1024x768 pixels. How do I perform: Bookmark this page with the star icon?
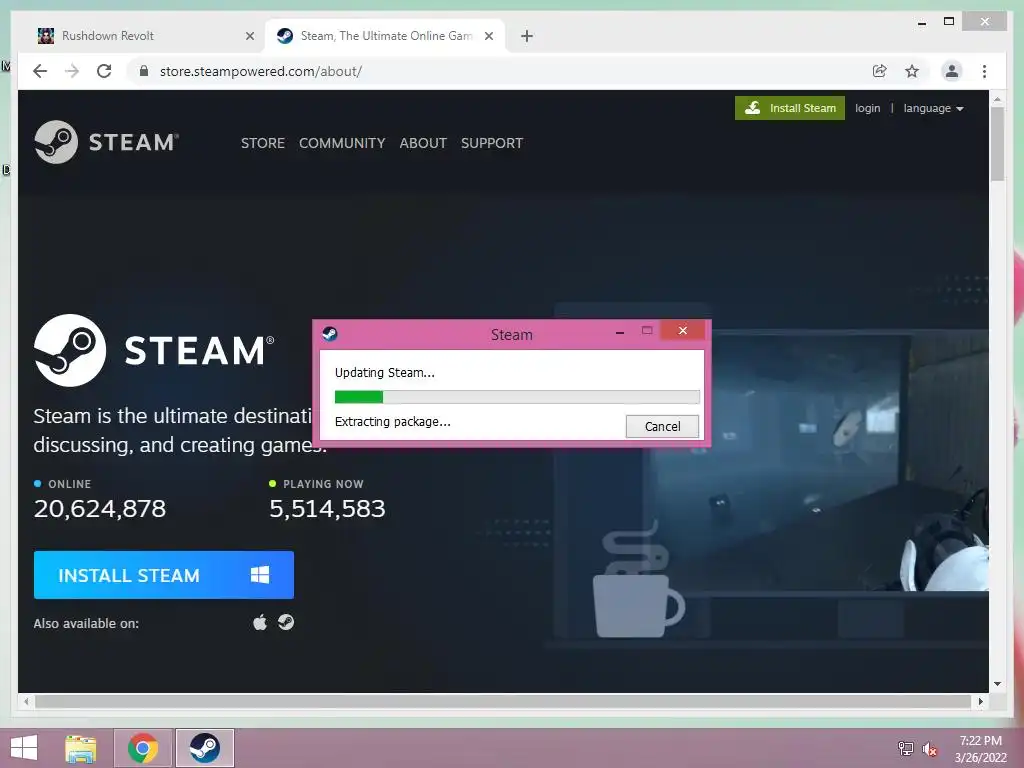click(x=912, y=71)
